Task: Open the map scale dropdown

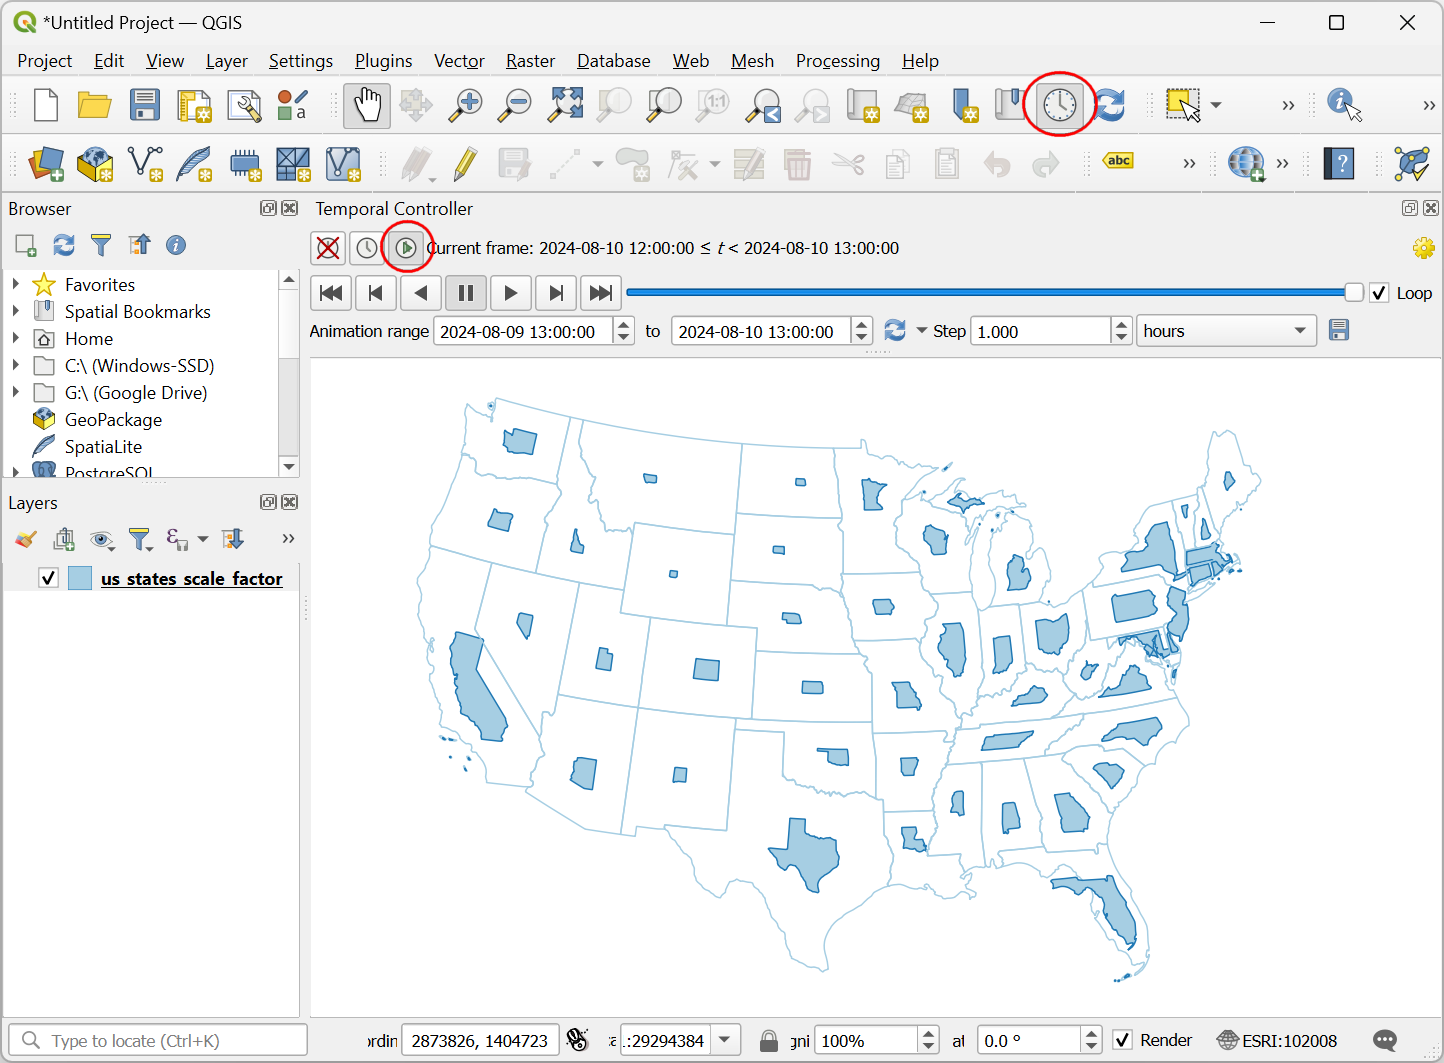Action: click(725, 1040)
